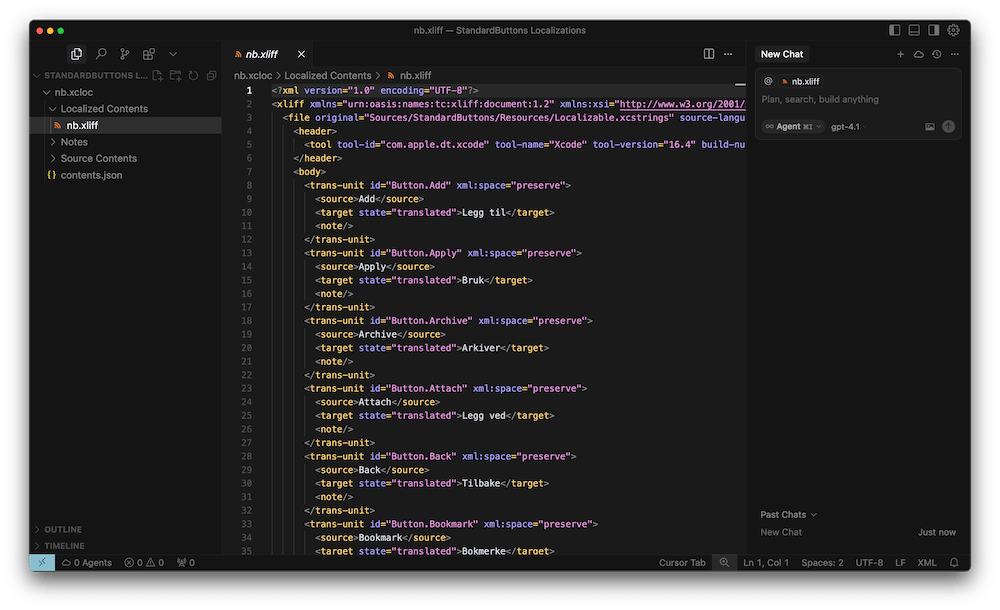1000x610 pixels.
Task: Open the chat panel more options
Action: tap(955, 54)
